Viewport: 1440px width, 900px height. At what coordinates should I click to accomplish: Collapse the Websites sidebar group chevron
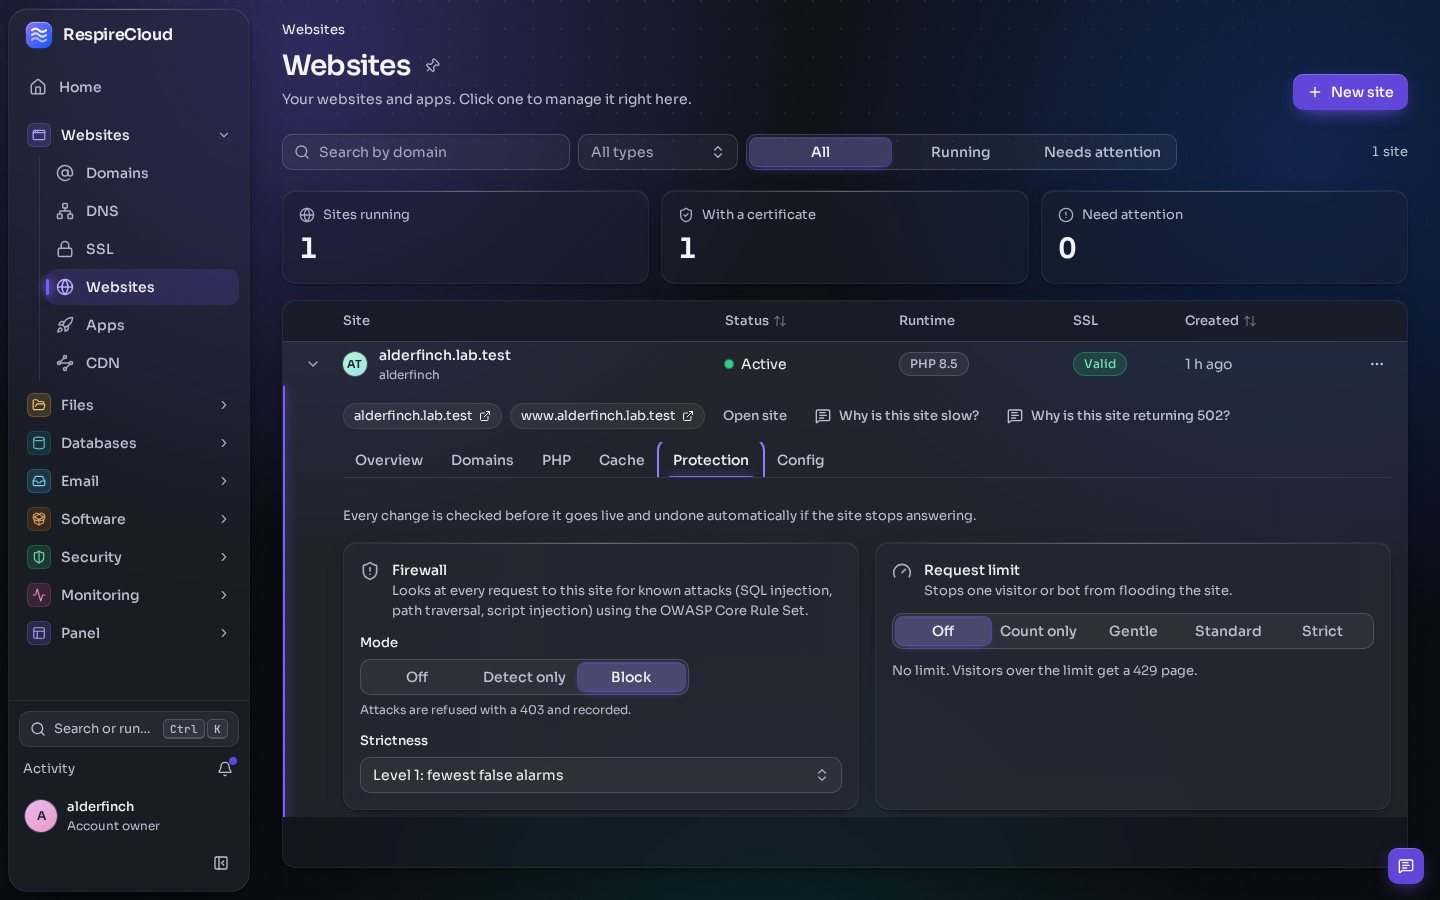pyautogui.click(x=224, y=135)
